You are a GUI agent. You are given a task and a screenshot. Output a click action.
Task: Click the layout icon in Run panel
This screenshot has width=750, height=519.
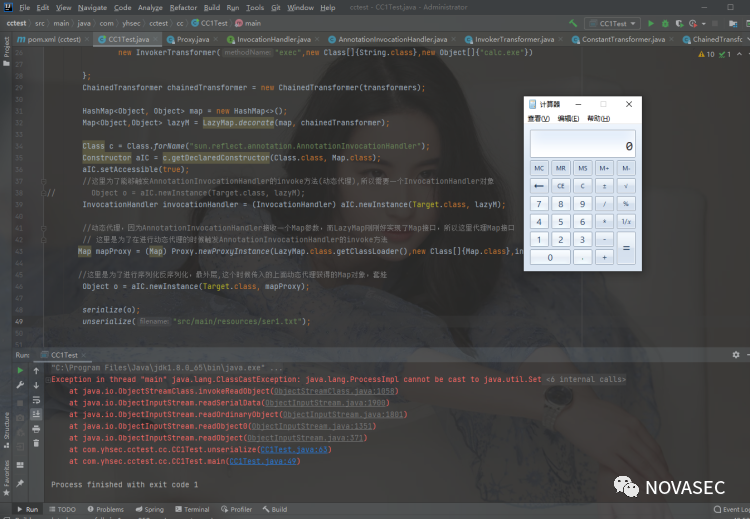[x=20, y=465]
